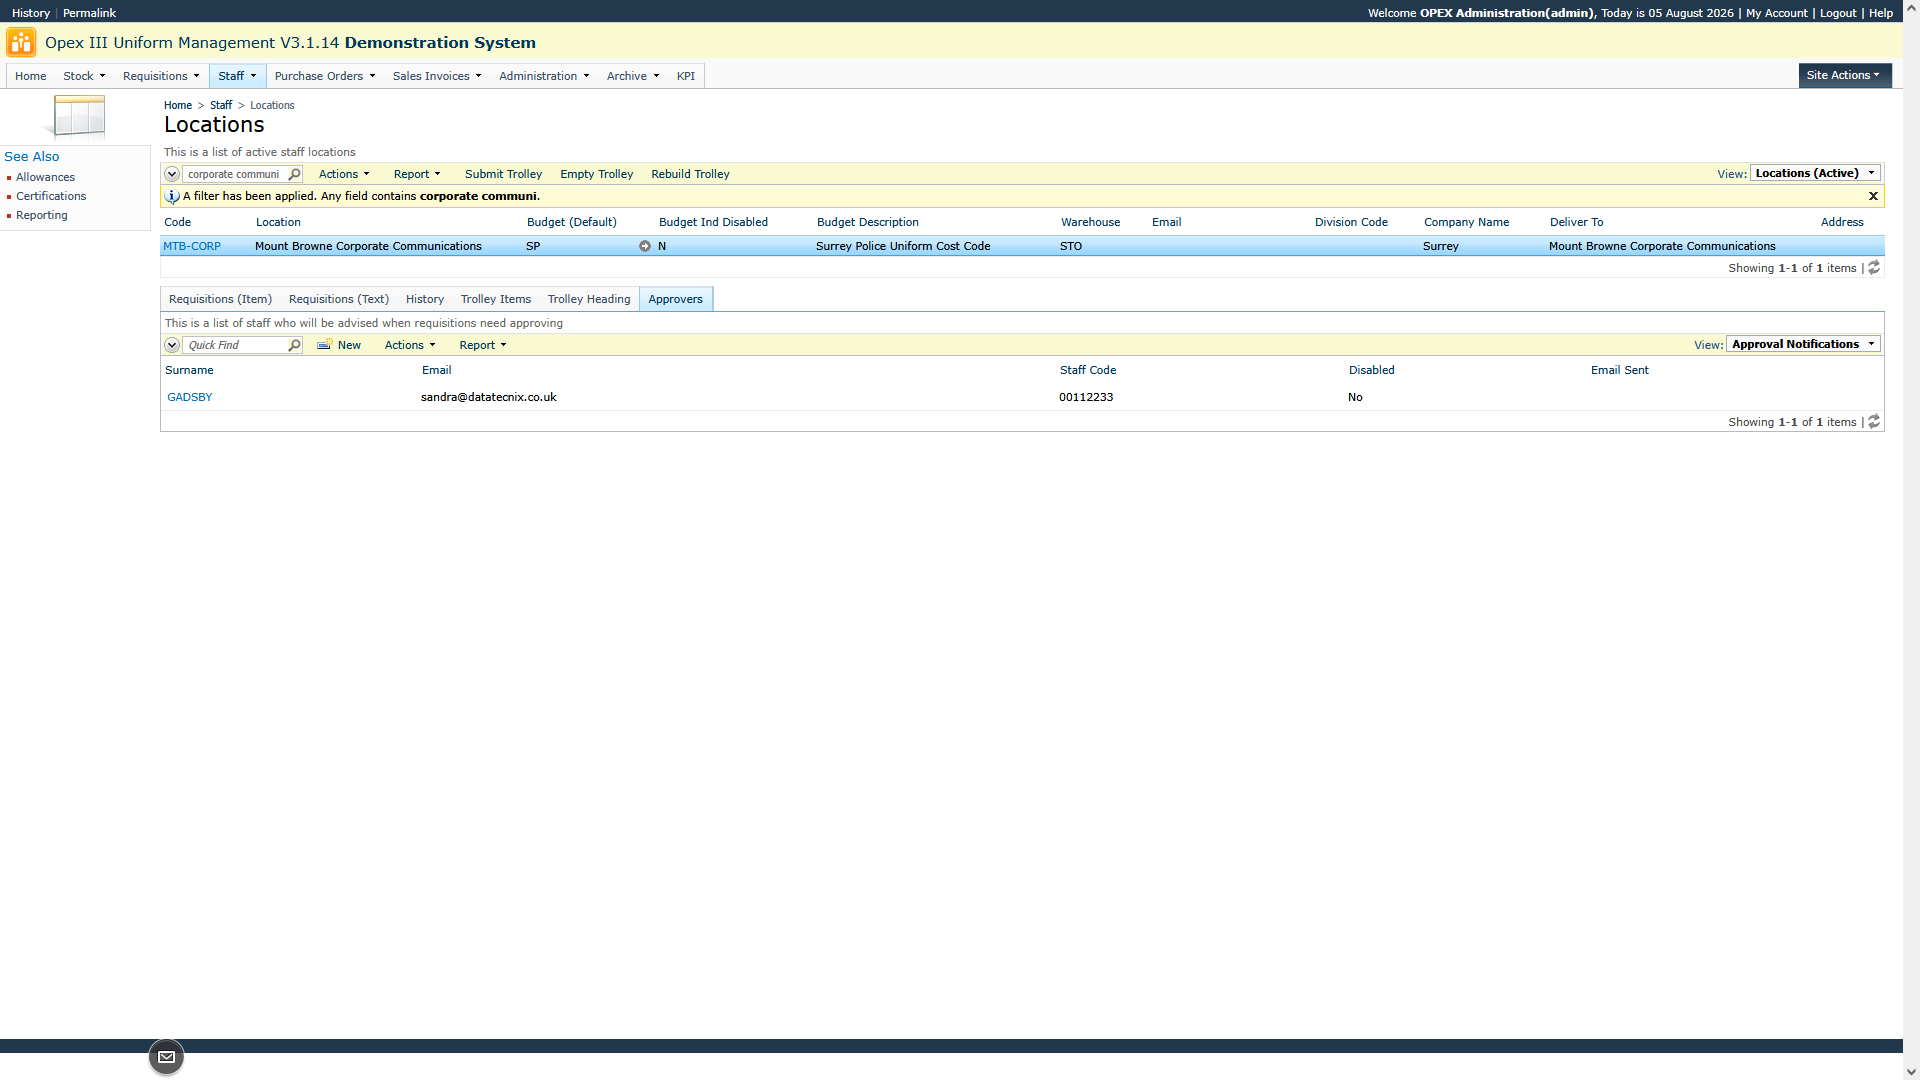Expand Approvers Quick Find options chevron
The width and height of the screenshot is (1920, 1080).
(x=172, y=345)
